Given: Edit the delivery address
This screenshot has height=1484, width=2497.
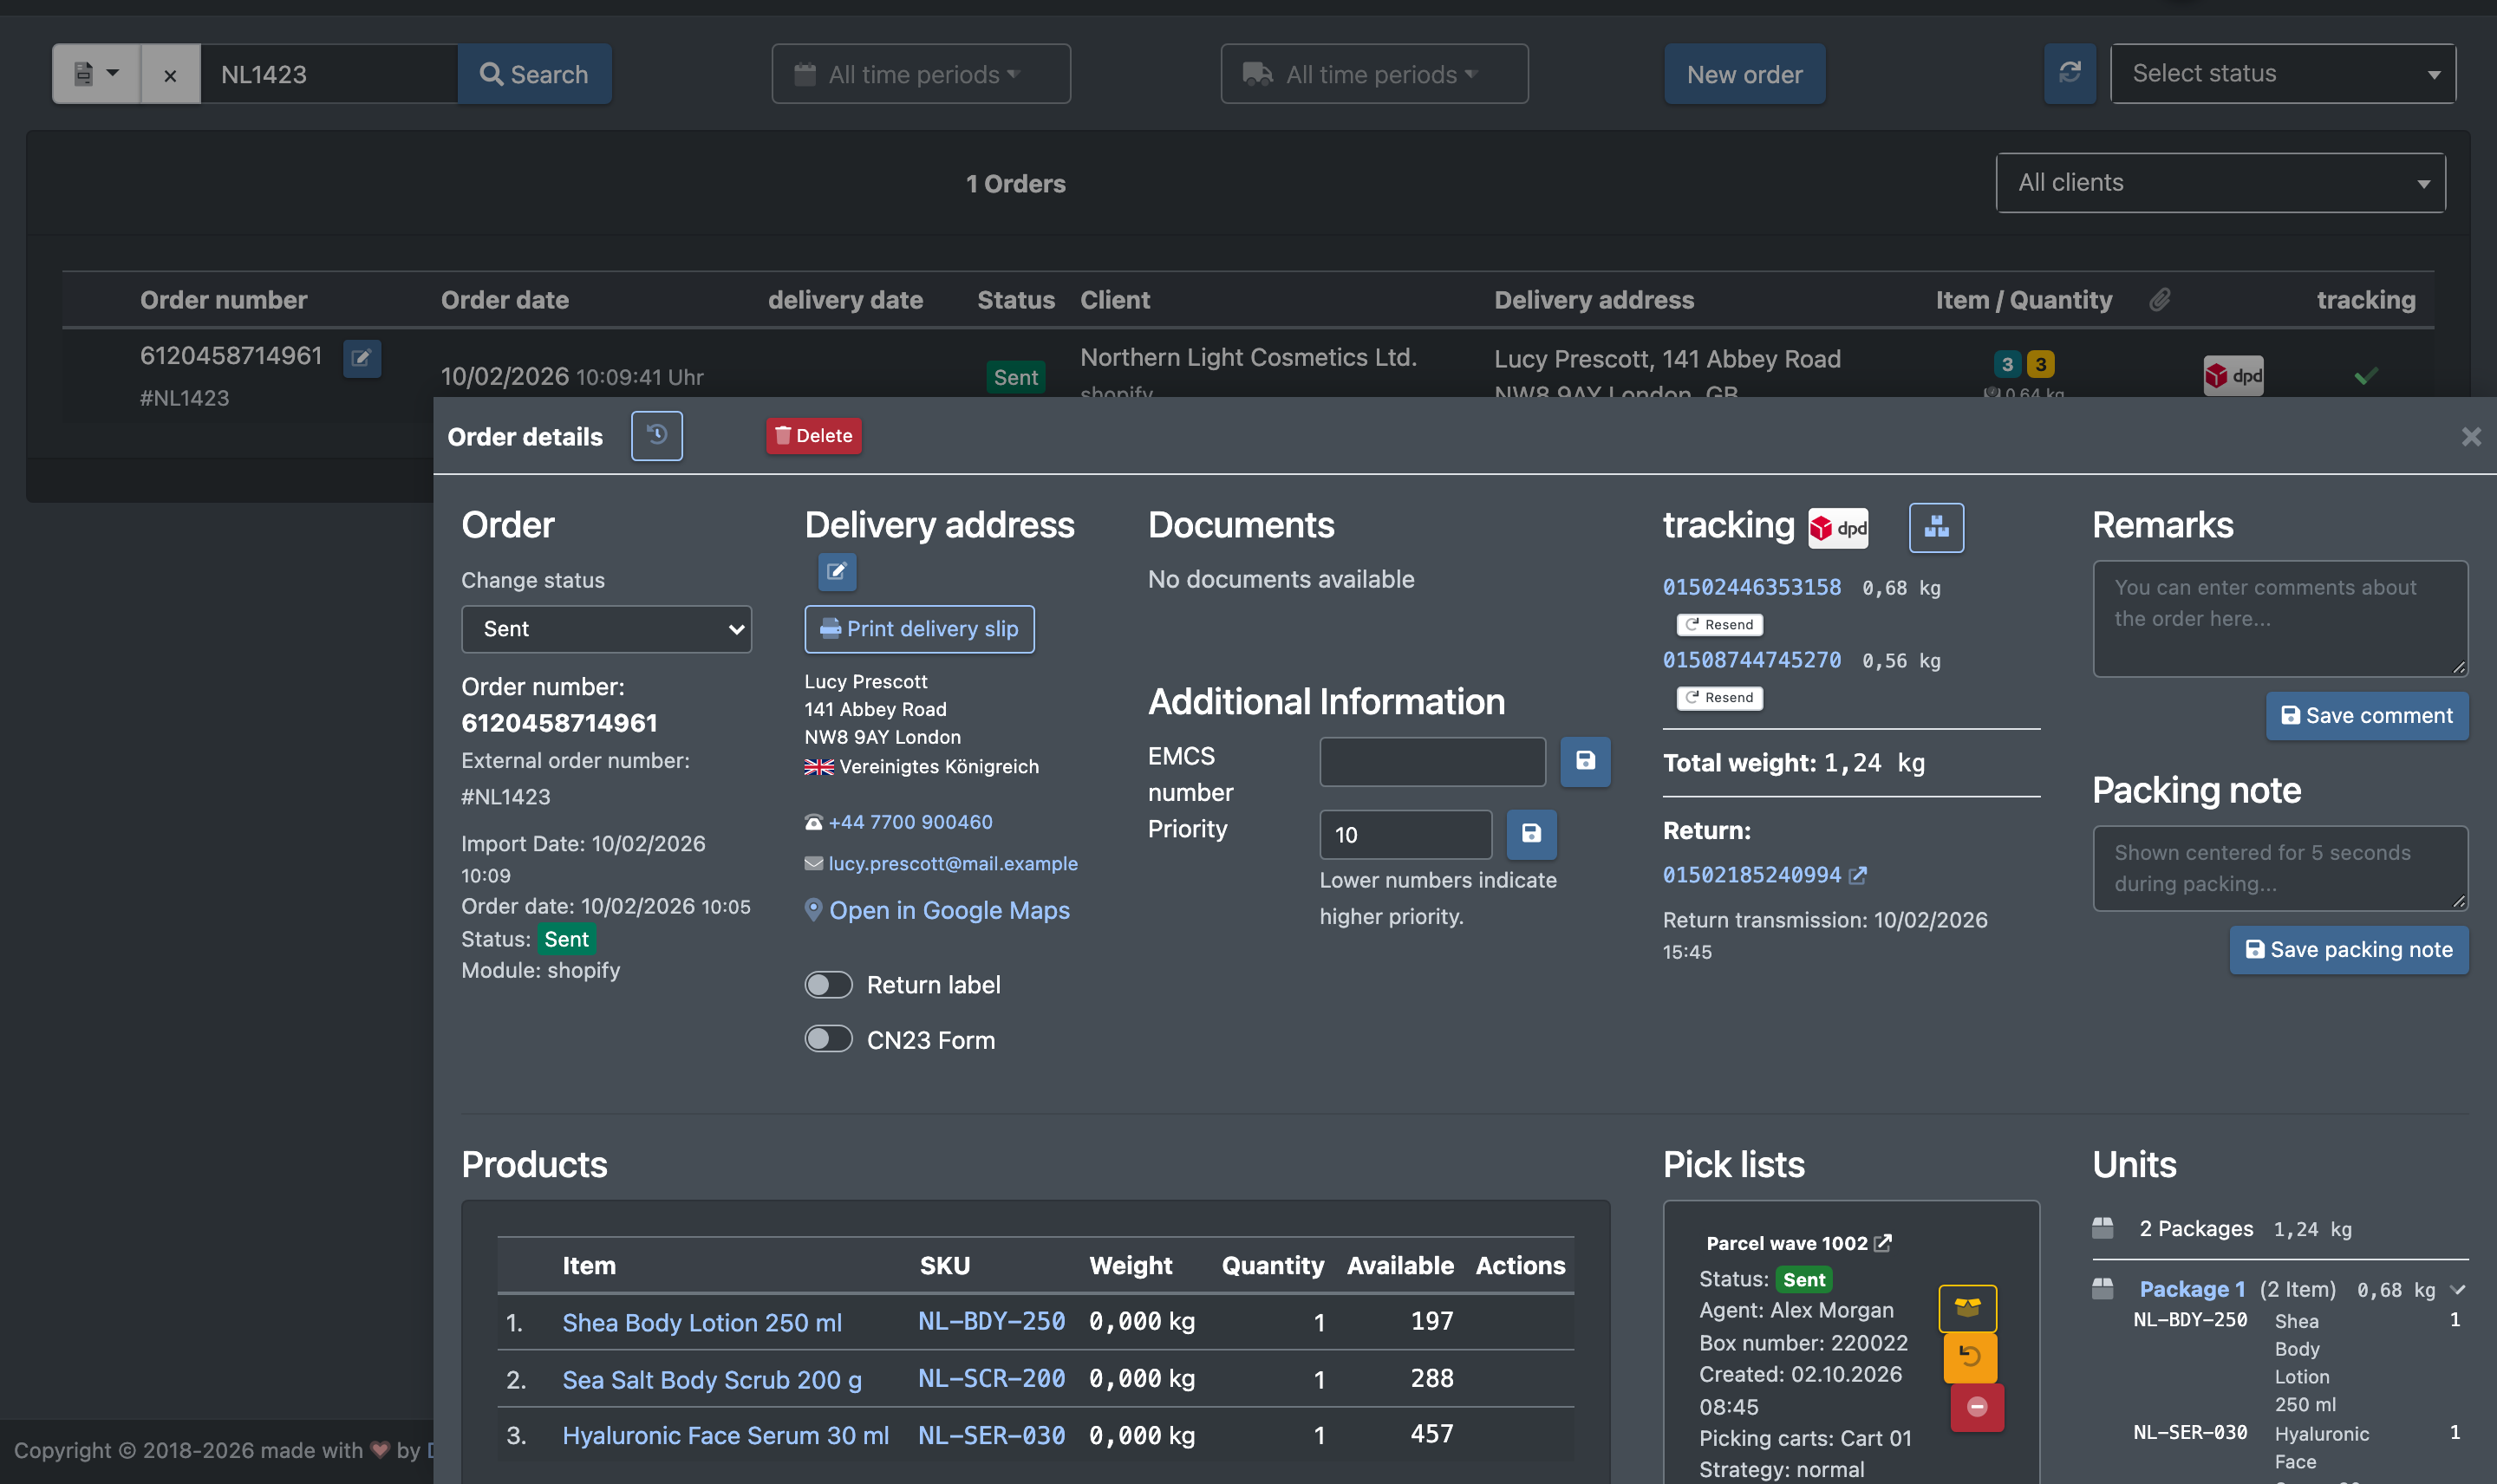Looking at the screenshot, I should (837, 571).
